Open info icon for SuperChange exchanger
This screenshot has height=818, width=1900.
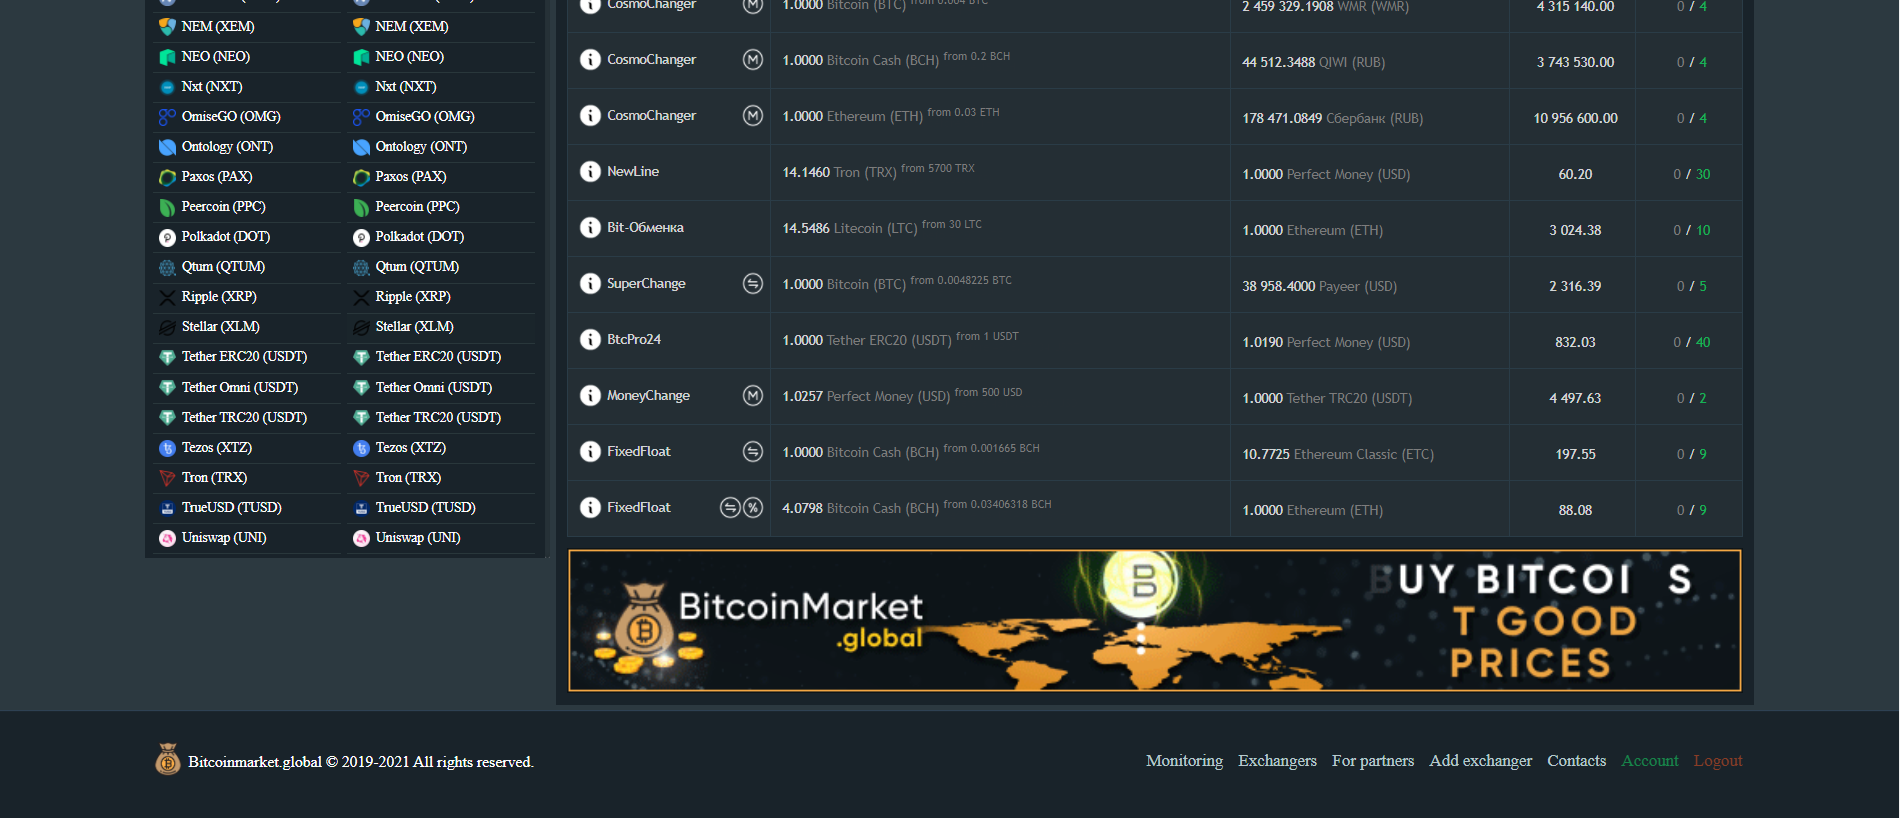(590, 284)
